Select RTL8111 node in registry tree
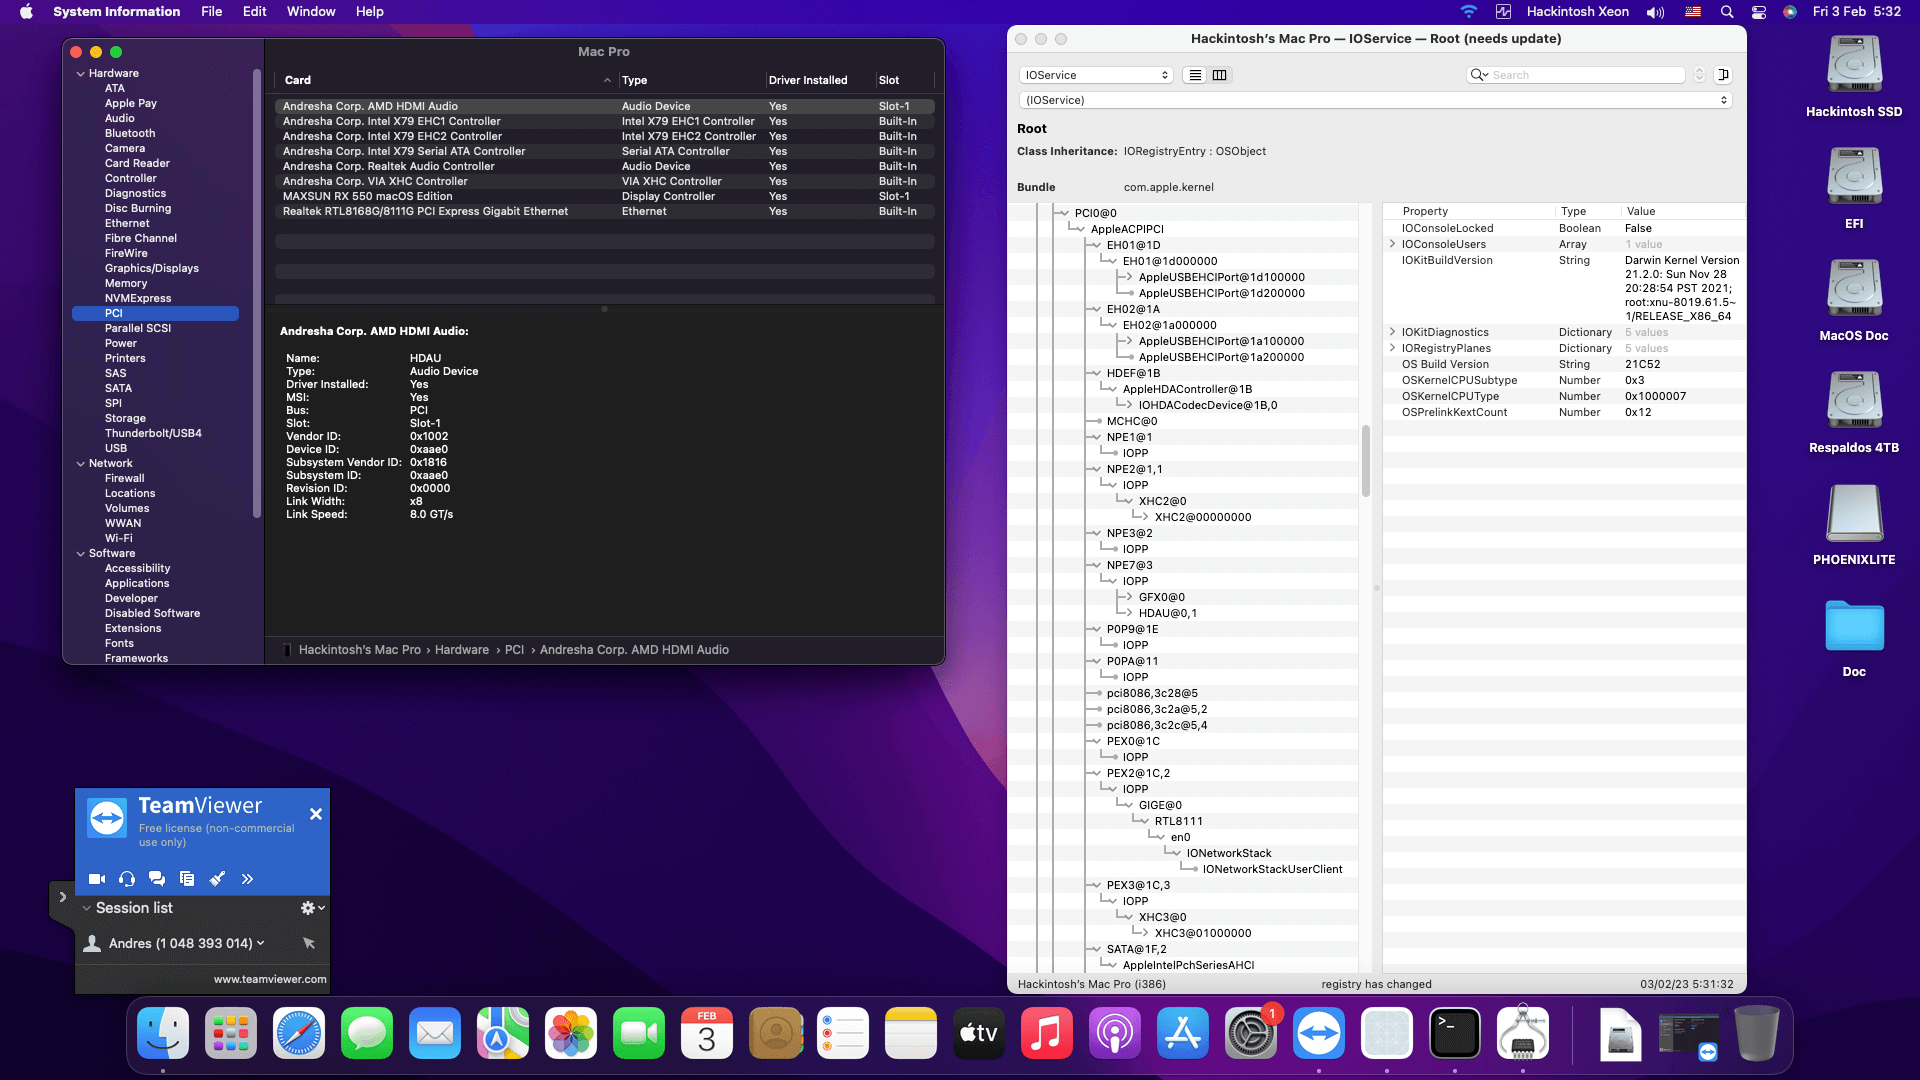This screenshot has width=1920, height=1080. coord(1178,821)
